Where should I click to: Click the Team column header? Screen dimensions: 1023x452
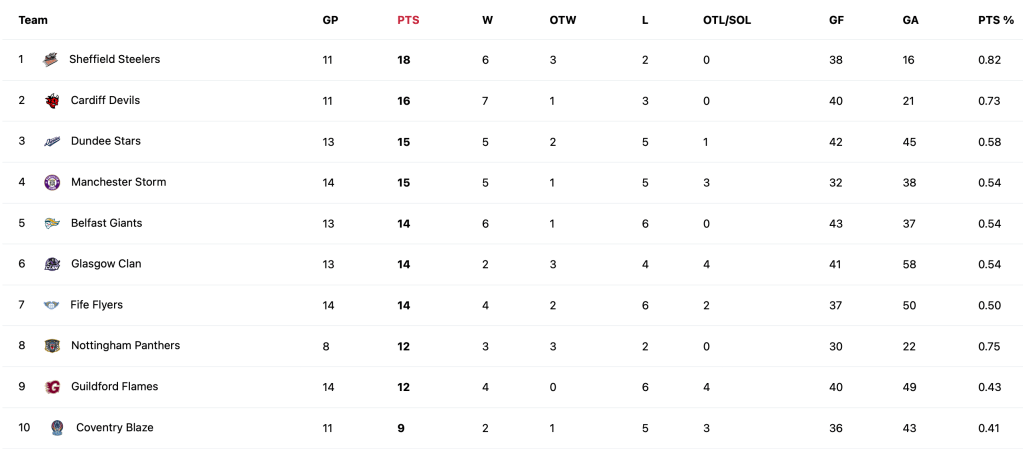coord(33,20)
